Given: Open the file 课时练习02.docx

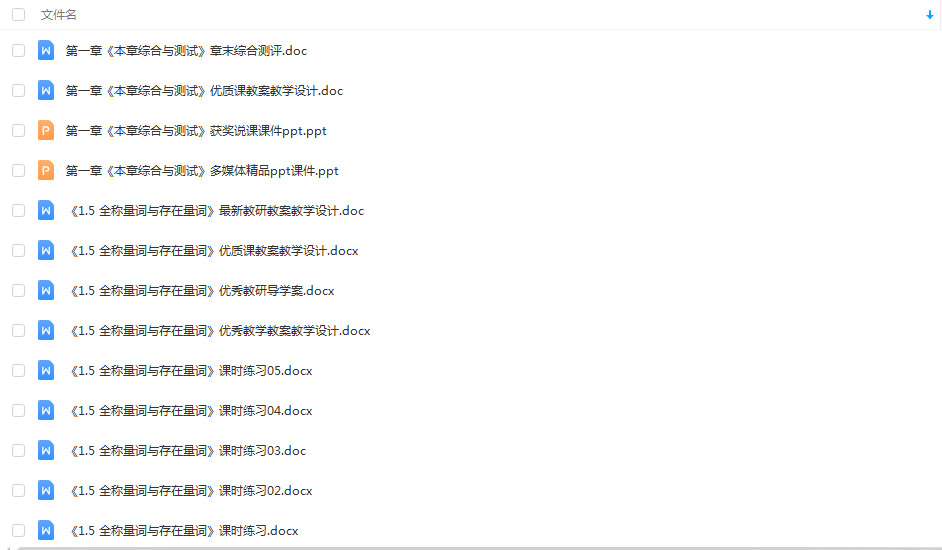Looking at the screenshot, I should 191,490.
